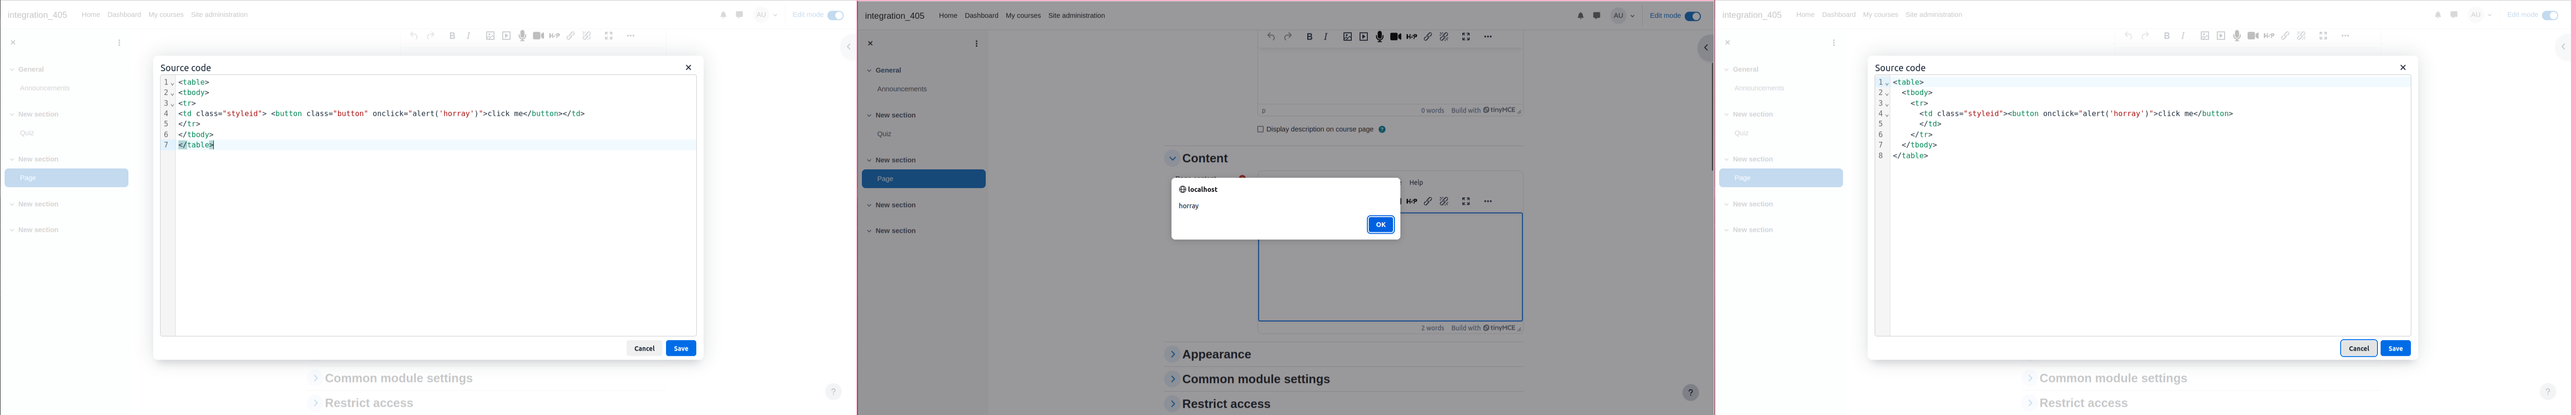Toggle Edit mode switch in the middle window

[x=1693, y=16]
